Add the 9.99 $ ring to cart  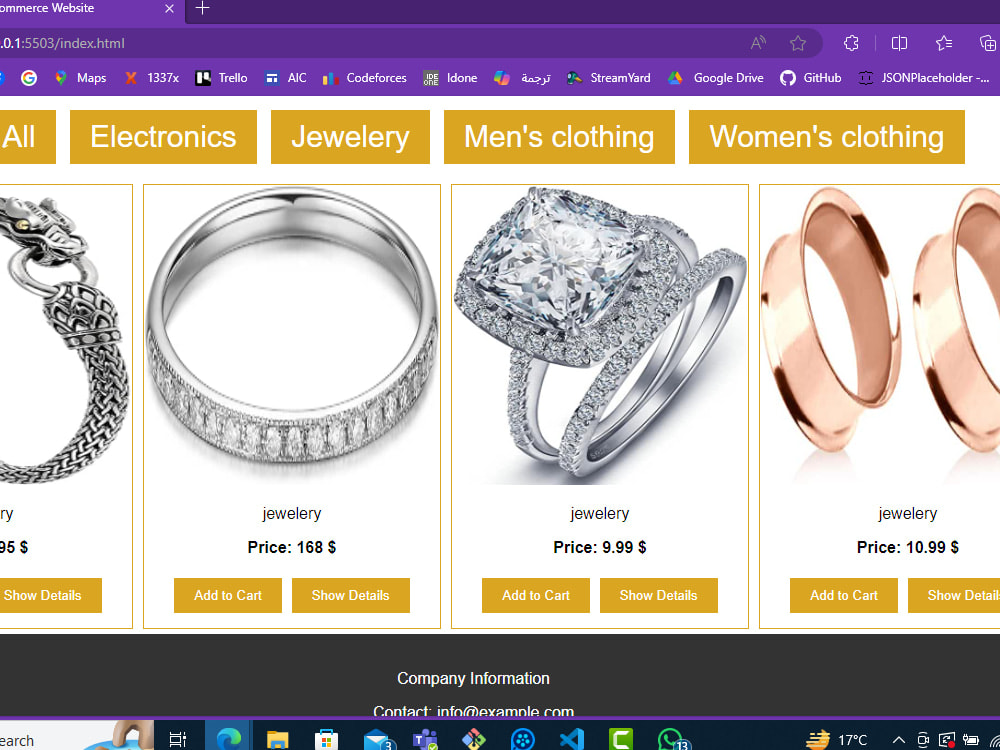click(x=536, y=596)
